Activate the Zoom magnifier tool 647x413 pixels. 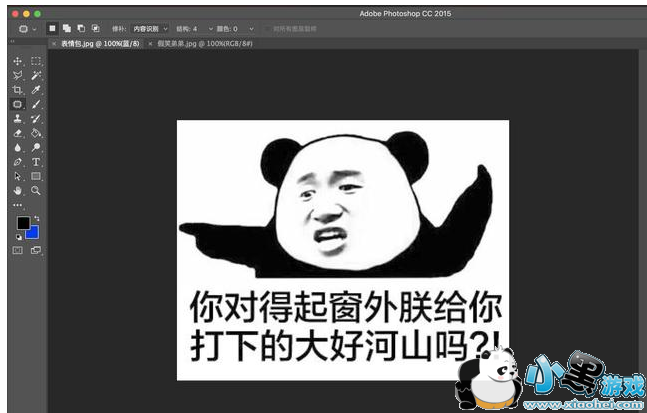click(x=36, y=190)
